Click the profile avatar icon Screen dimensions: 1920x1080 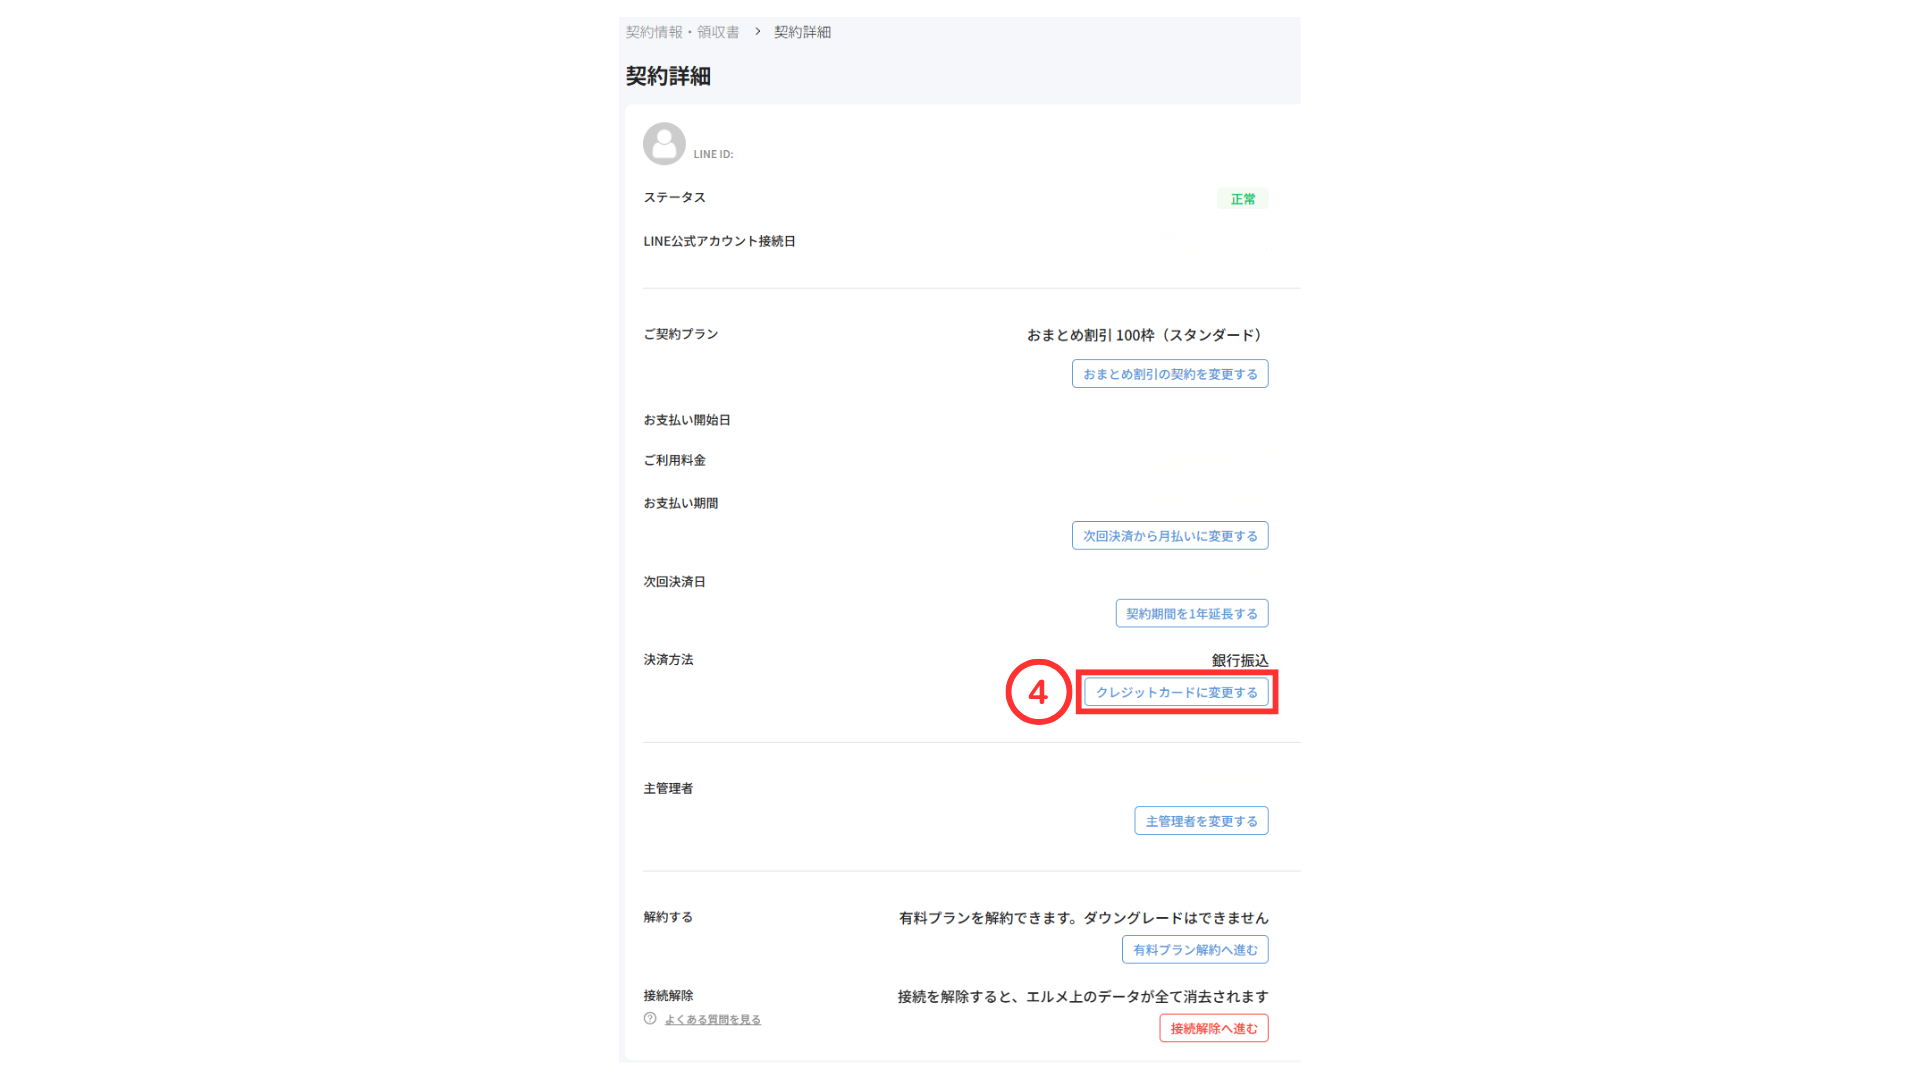664,144
